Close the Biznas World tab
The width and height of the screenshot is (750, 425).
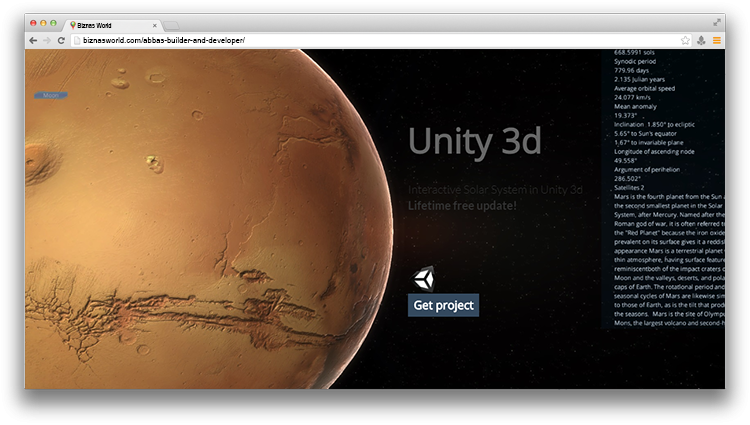pos(154,26)
